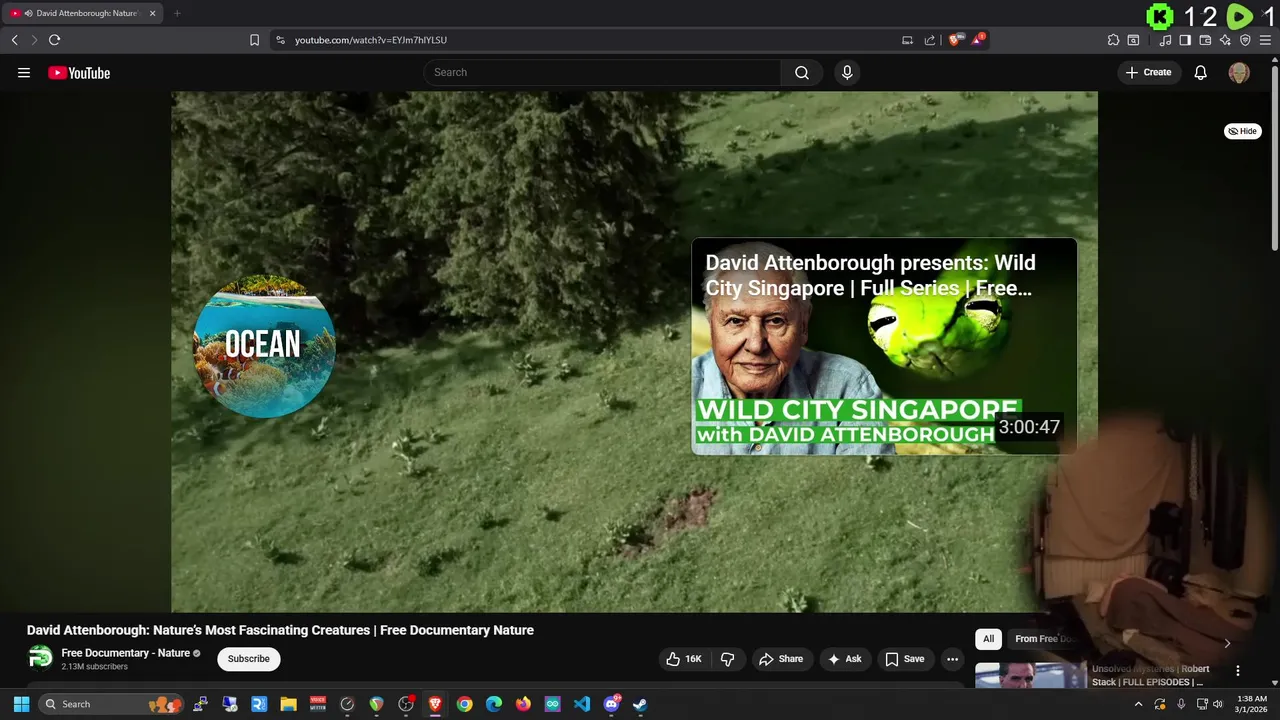Open the YouTube guide hamburger menu
1280x720 pixels.
click(24, 73)
